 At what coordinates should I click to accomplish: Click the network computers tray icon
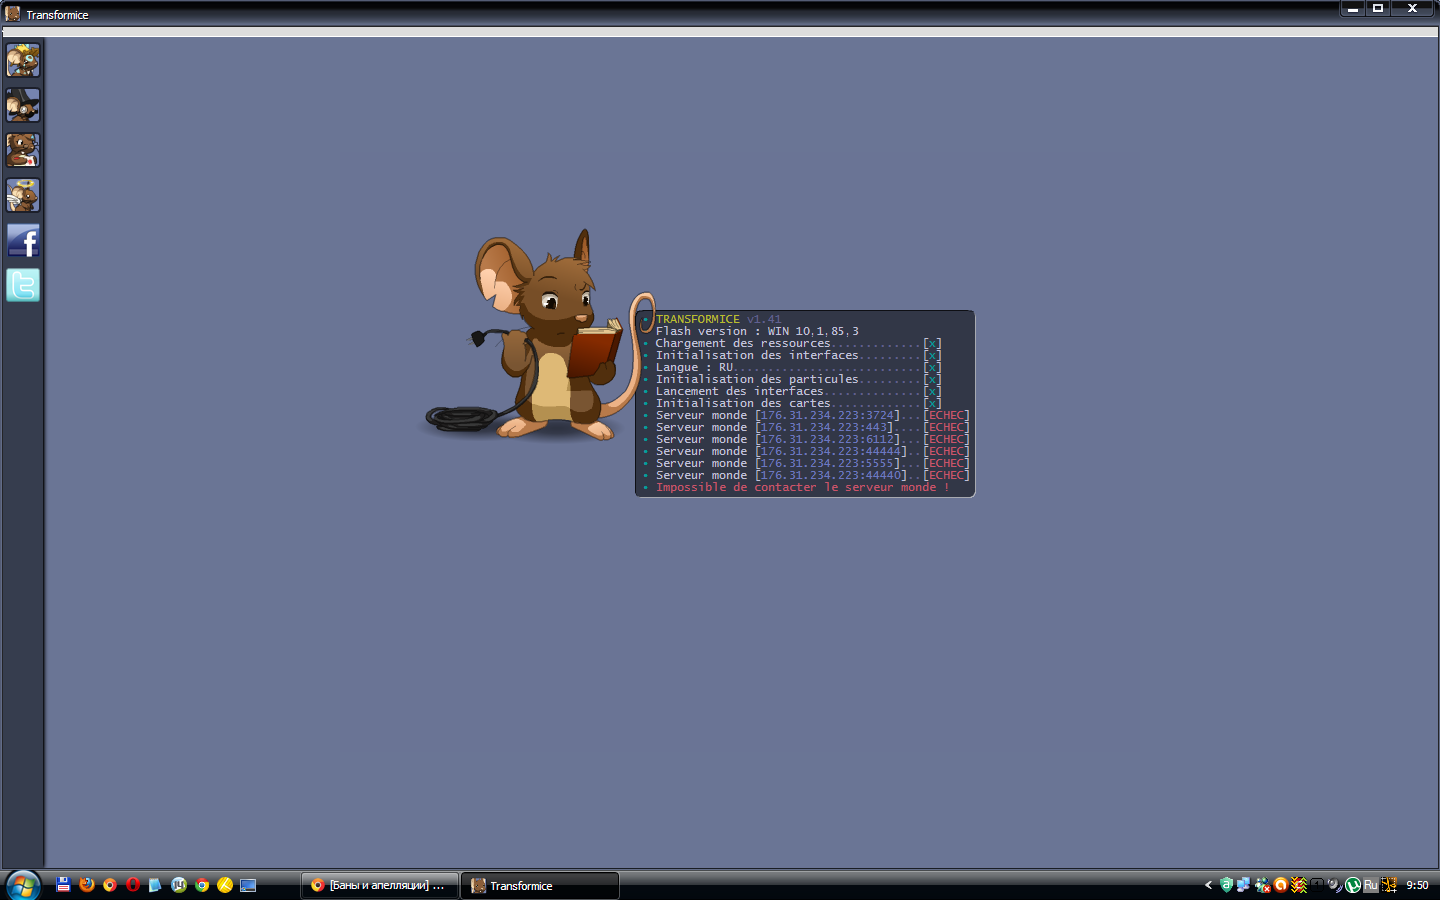1243,885
